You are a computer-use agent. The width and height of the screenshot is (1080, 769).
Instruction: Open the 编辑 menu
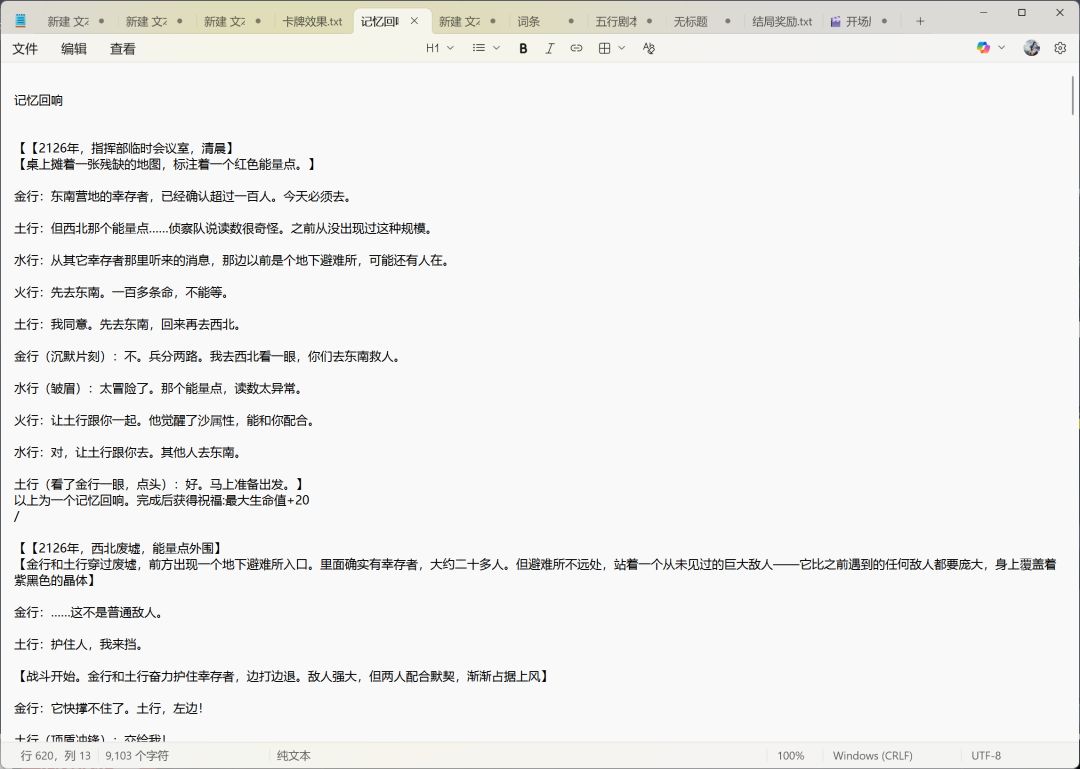[x=74, y=48]
